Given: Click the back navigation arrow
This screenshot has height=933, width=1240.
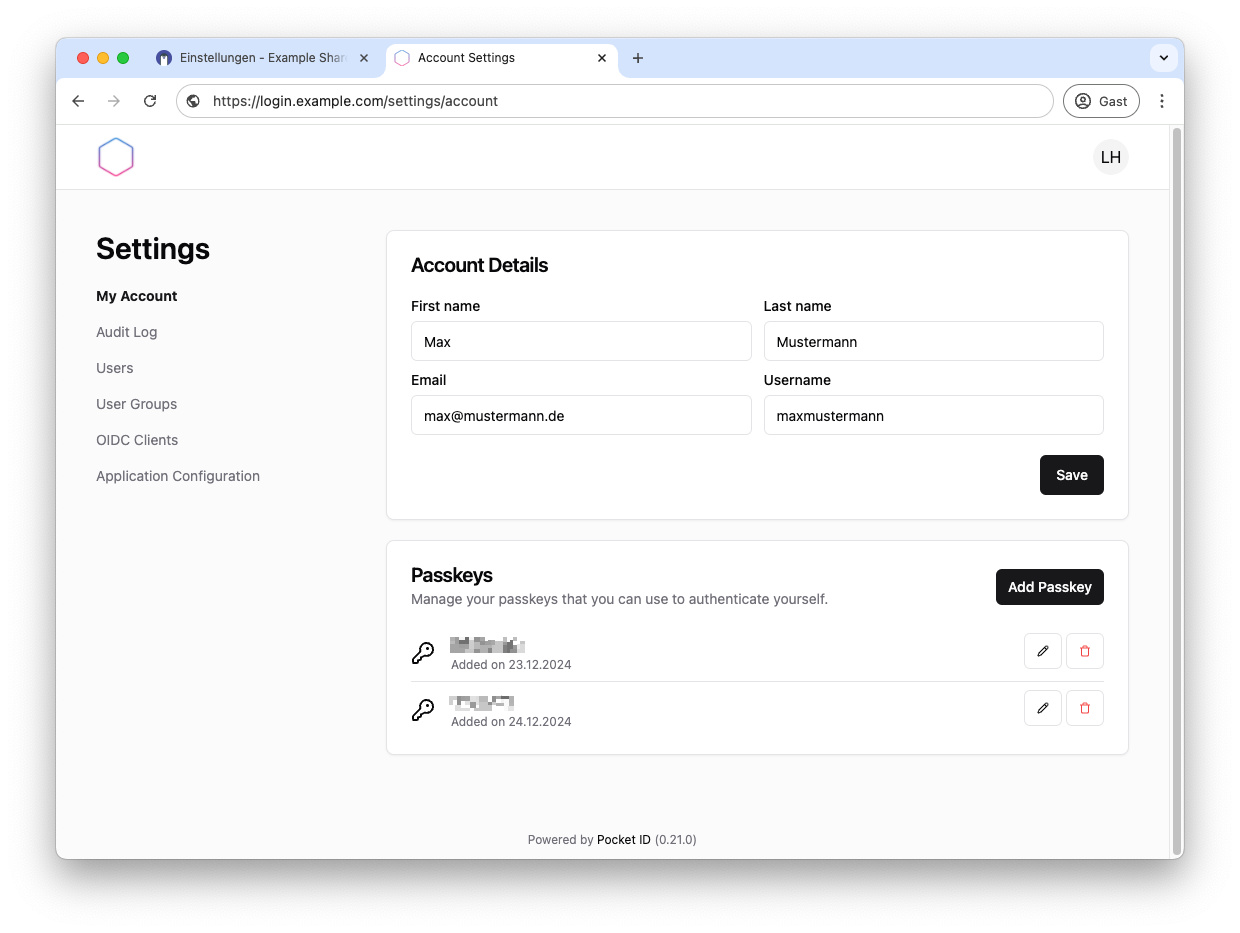Looking at the screenshot, I should tap(78, 101).
